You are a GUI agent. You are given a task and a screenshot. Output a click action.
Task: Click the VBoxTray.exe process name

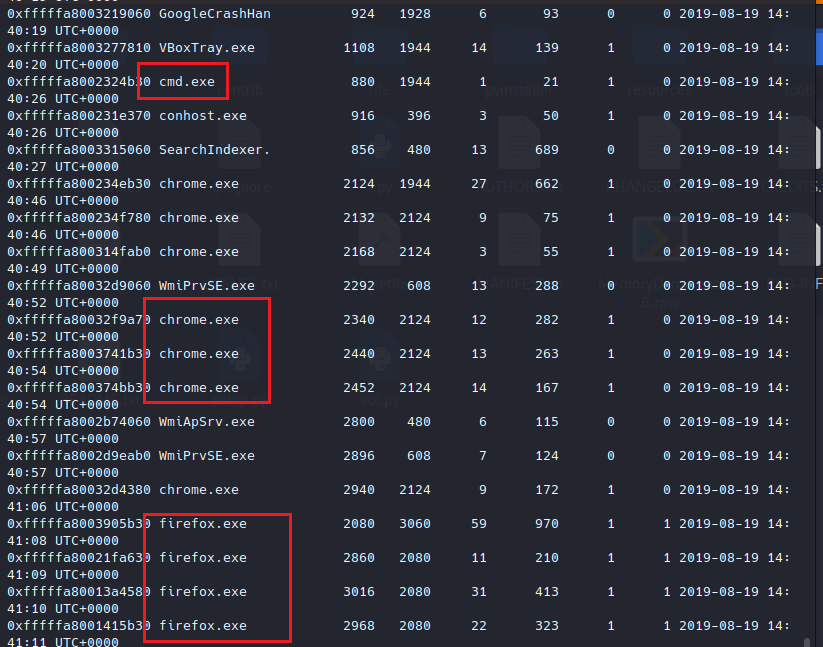click(206, 48)
